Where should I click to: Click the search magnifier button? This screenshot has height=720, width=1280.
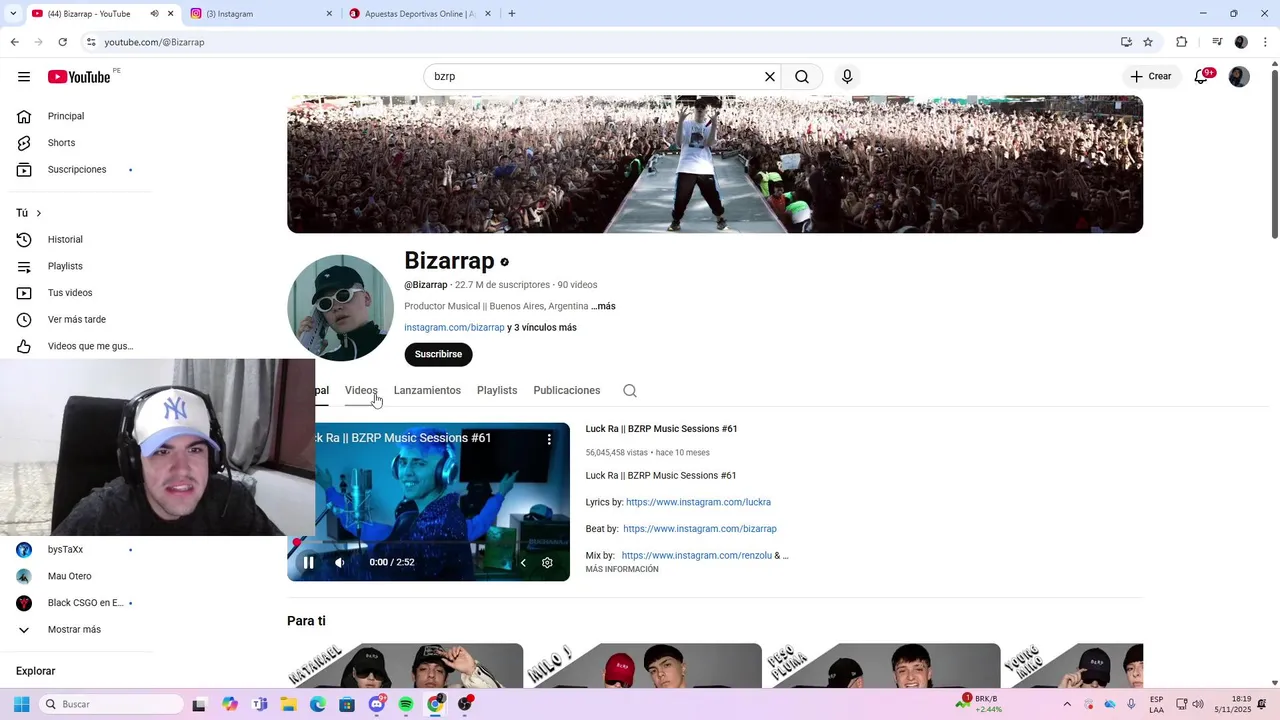click(802, 77)
